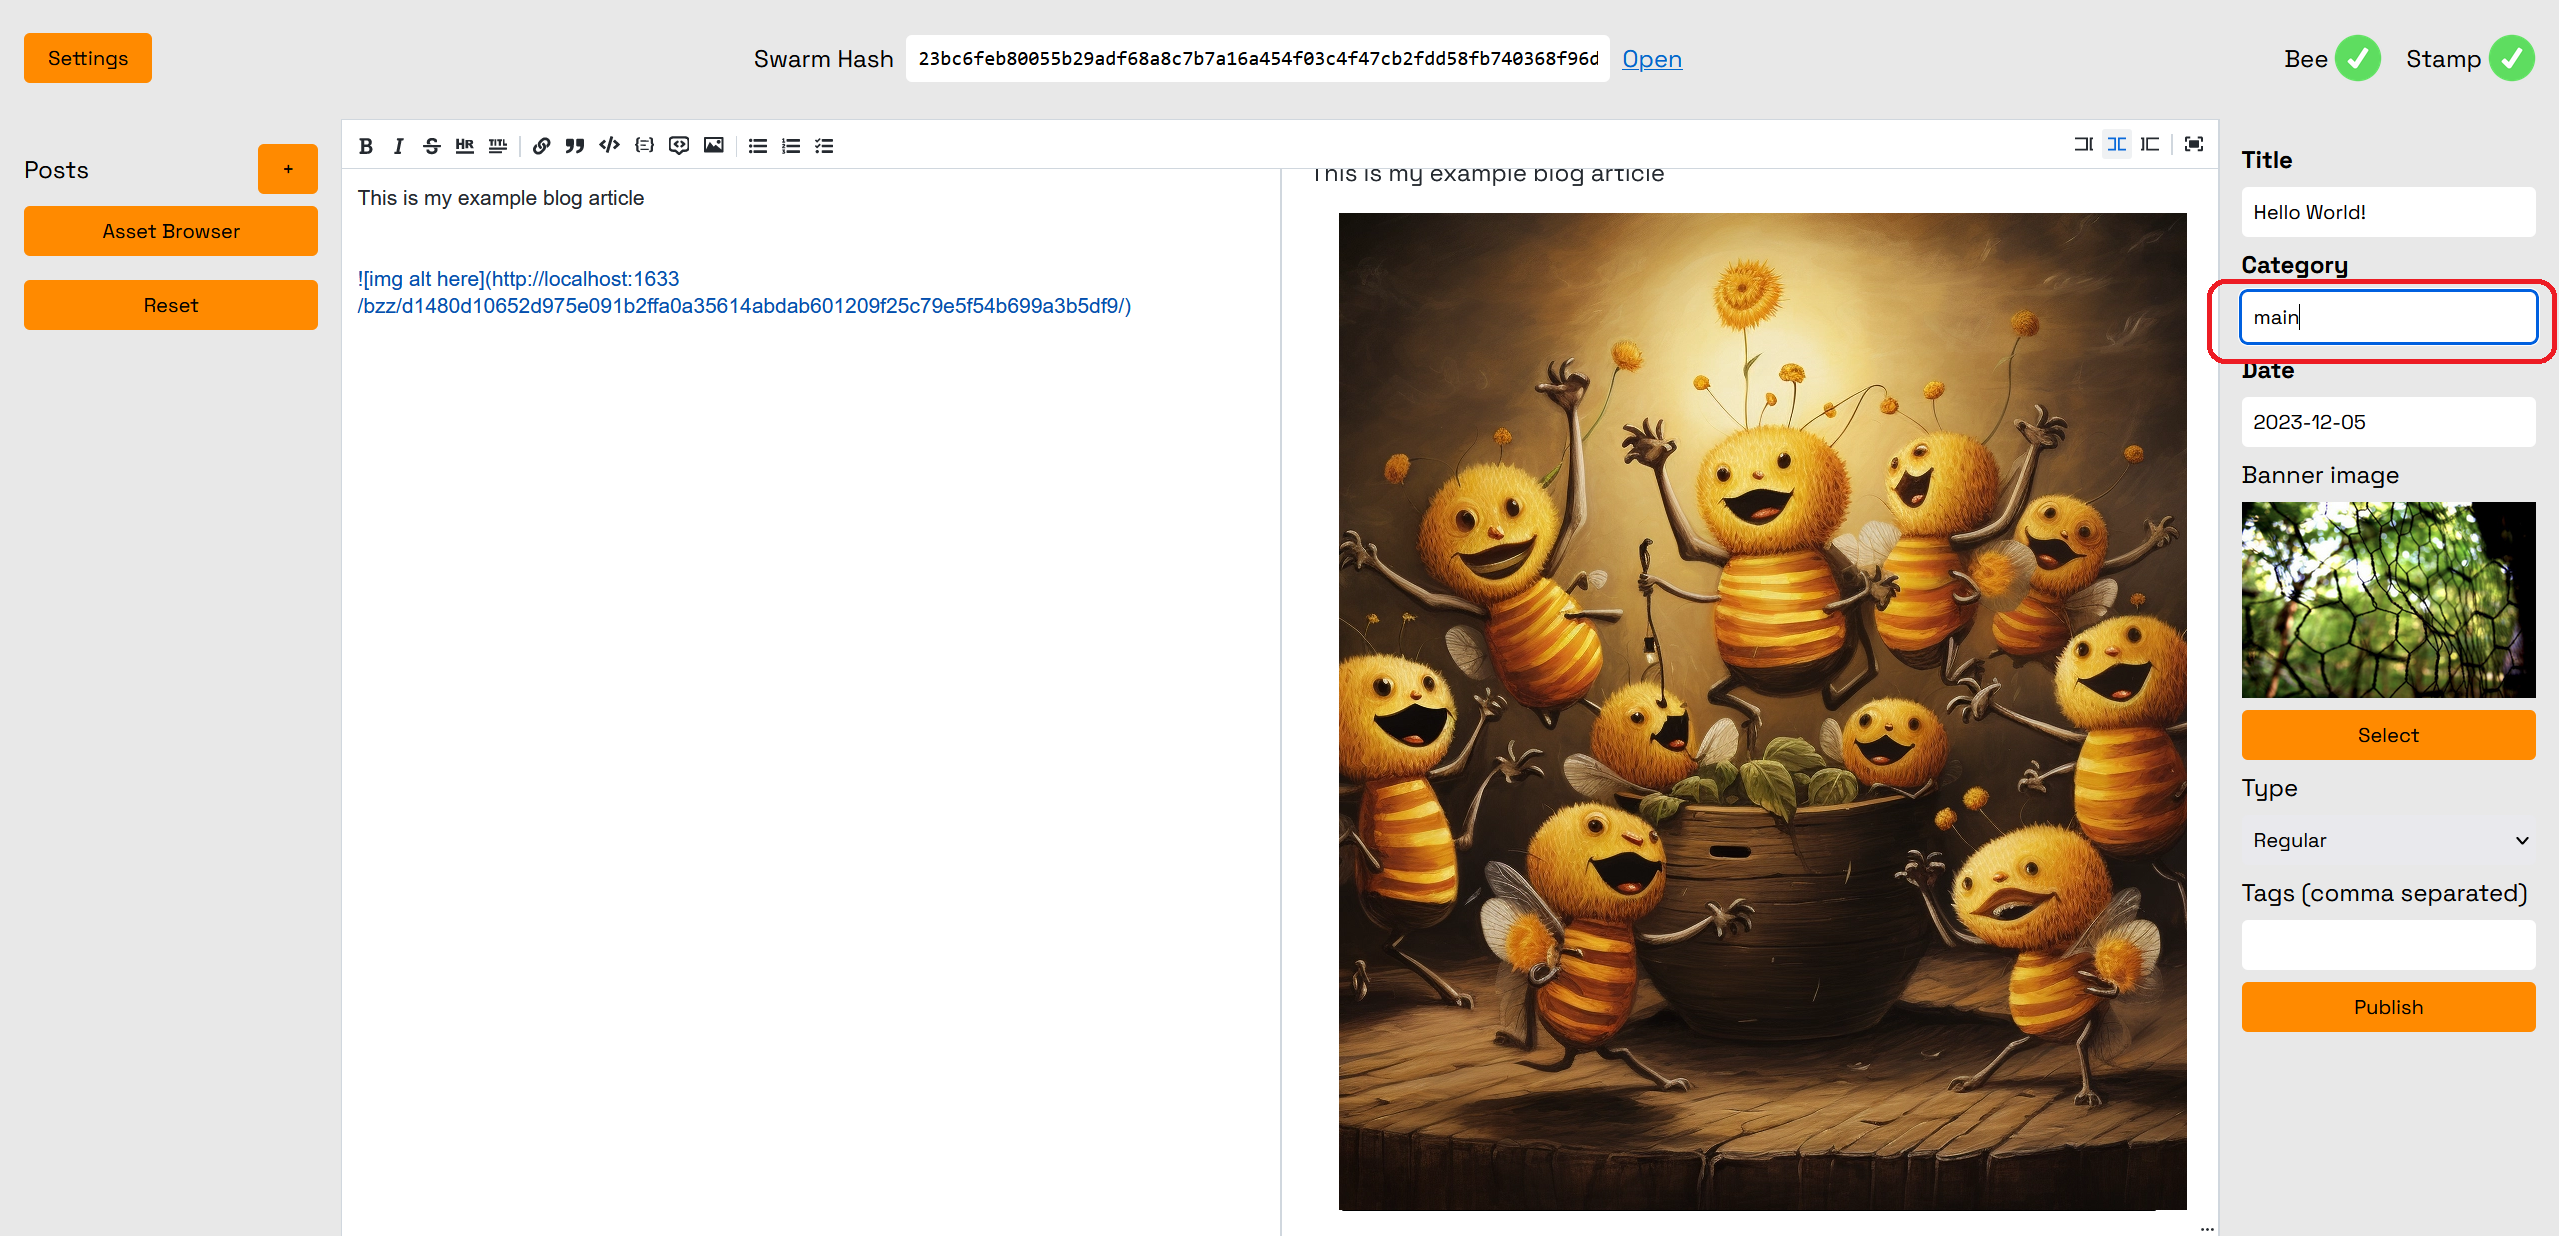
Task: Apply italic formatting from toolbar
Action: pyautogui.click(x=398, y=146)
